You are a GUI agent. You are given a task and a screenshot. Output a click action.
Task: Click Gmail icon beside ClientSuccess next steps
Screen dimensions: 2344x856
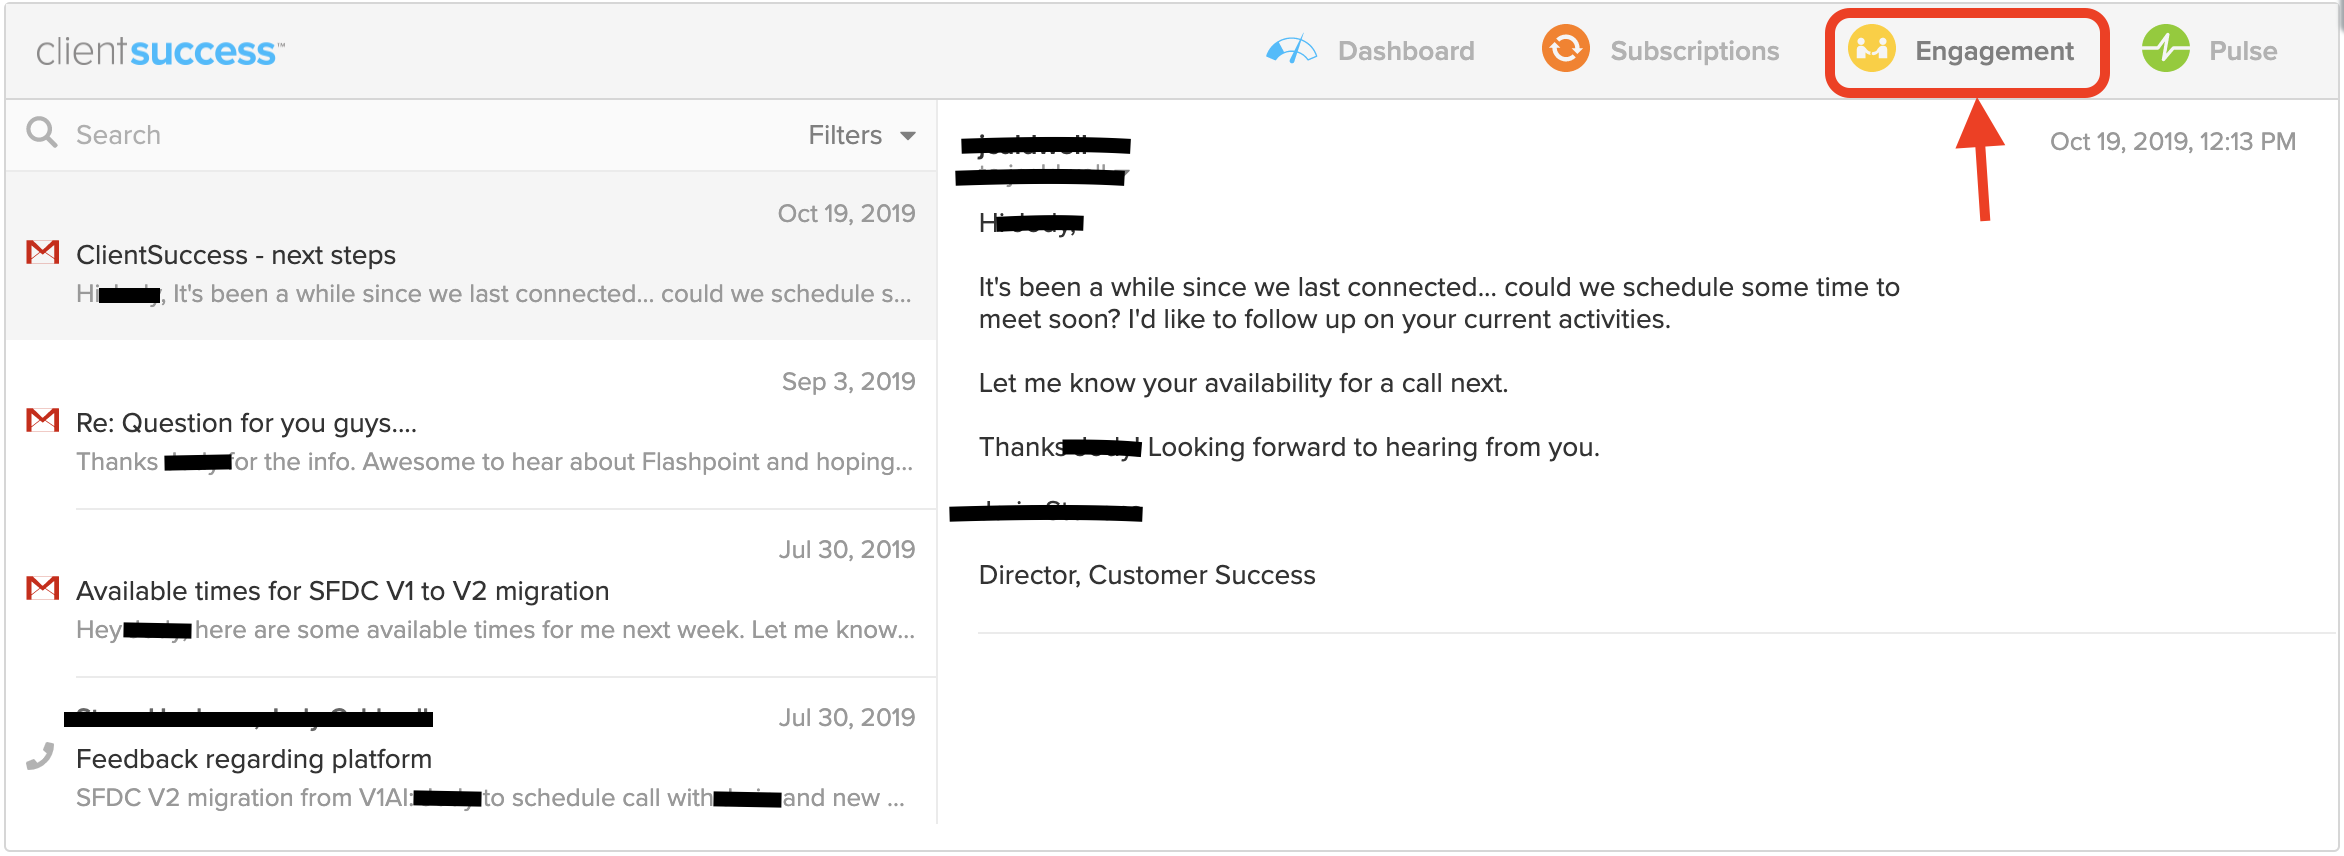[x=42, y=252]
